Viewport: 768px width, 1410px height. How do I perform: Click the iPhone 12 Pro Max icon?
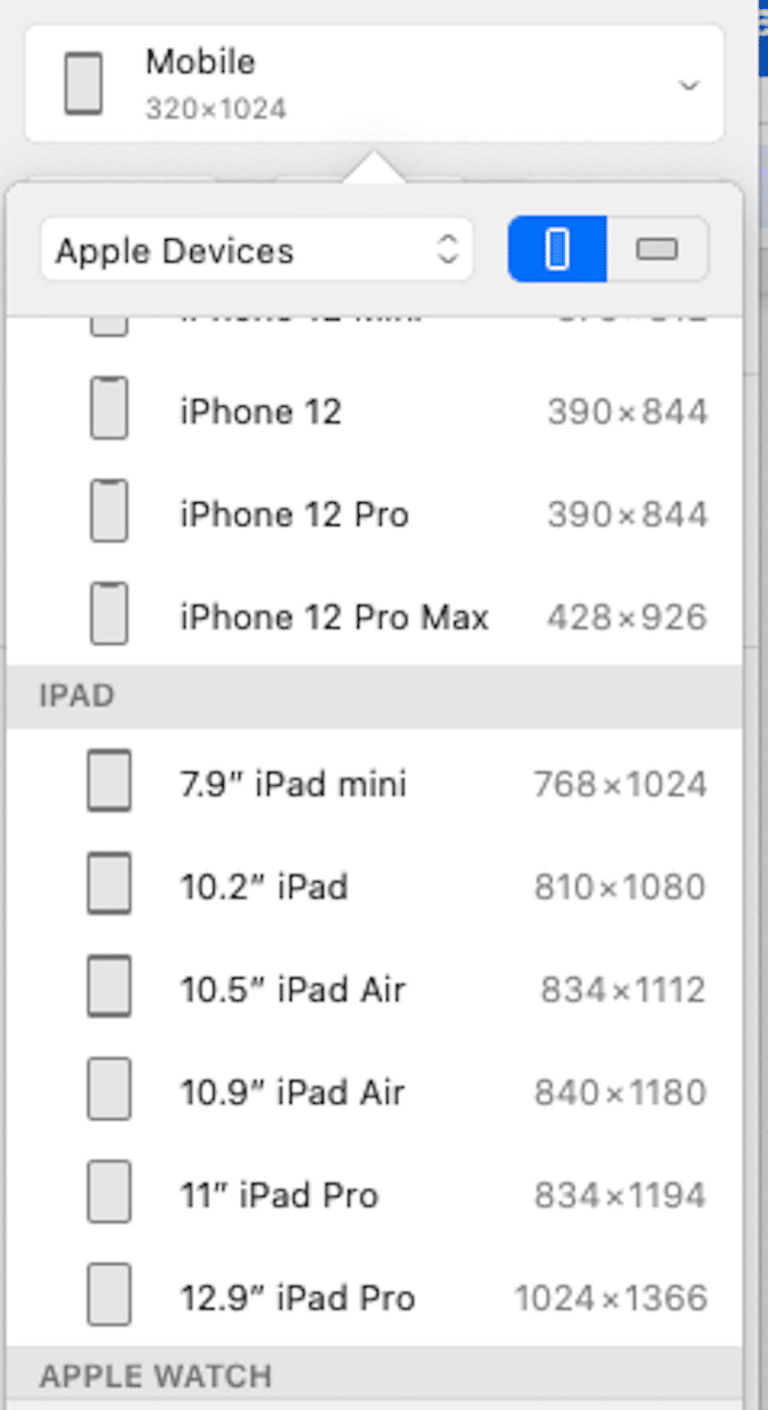109,614
